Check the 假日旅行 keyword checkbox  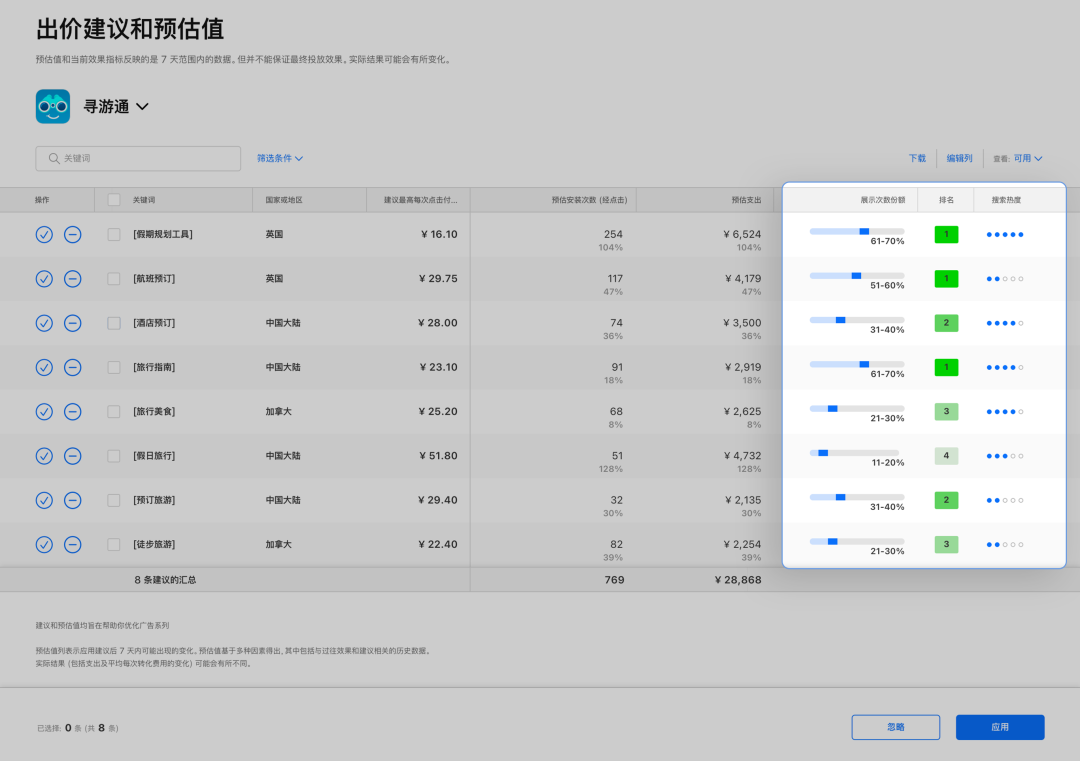click(x=114, y=456)
